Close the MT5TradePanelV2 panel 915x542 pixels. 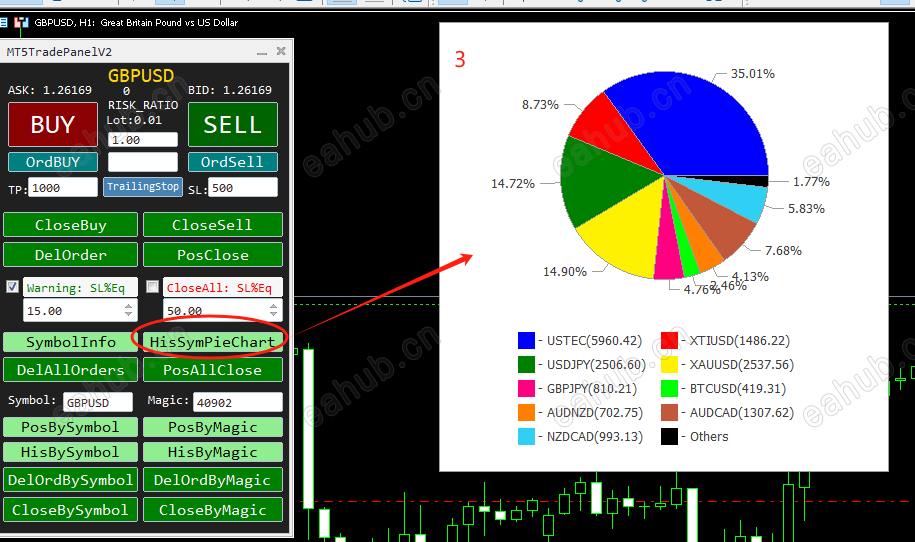click(281, 51)
